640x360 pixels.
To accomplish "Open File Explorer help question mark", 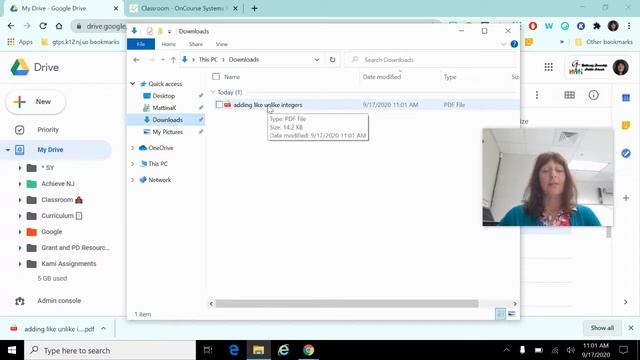I will 514,44.
